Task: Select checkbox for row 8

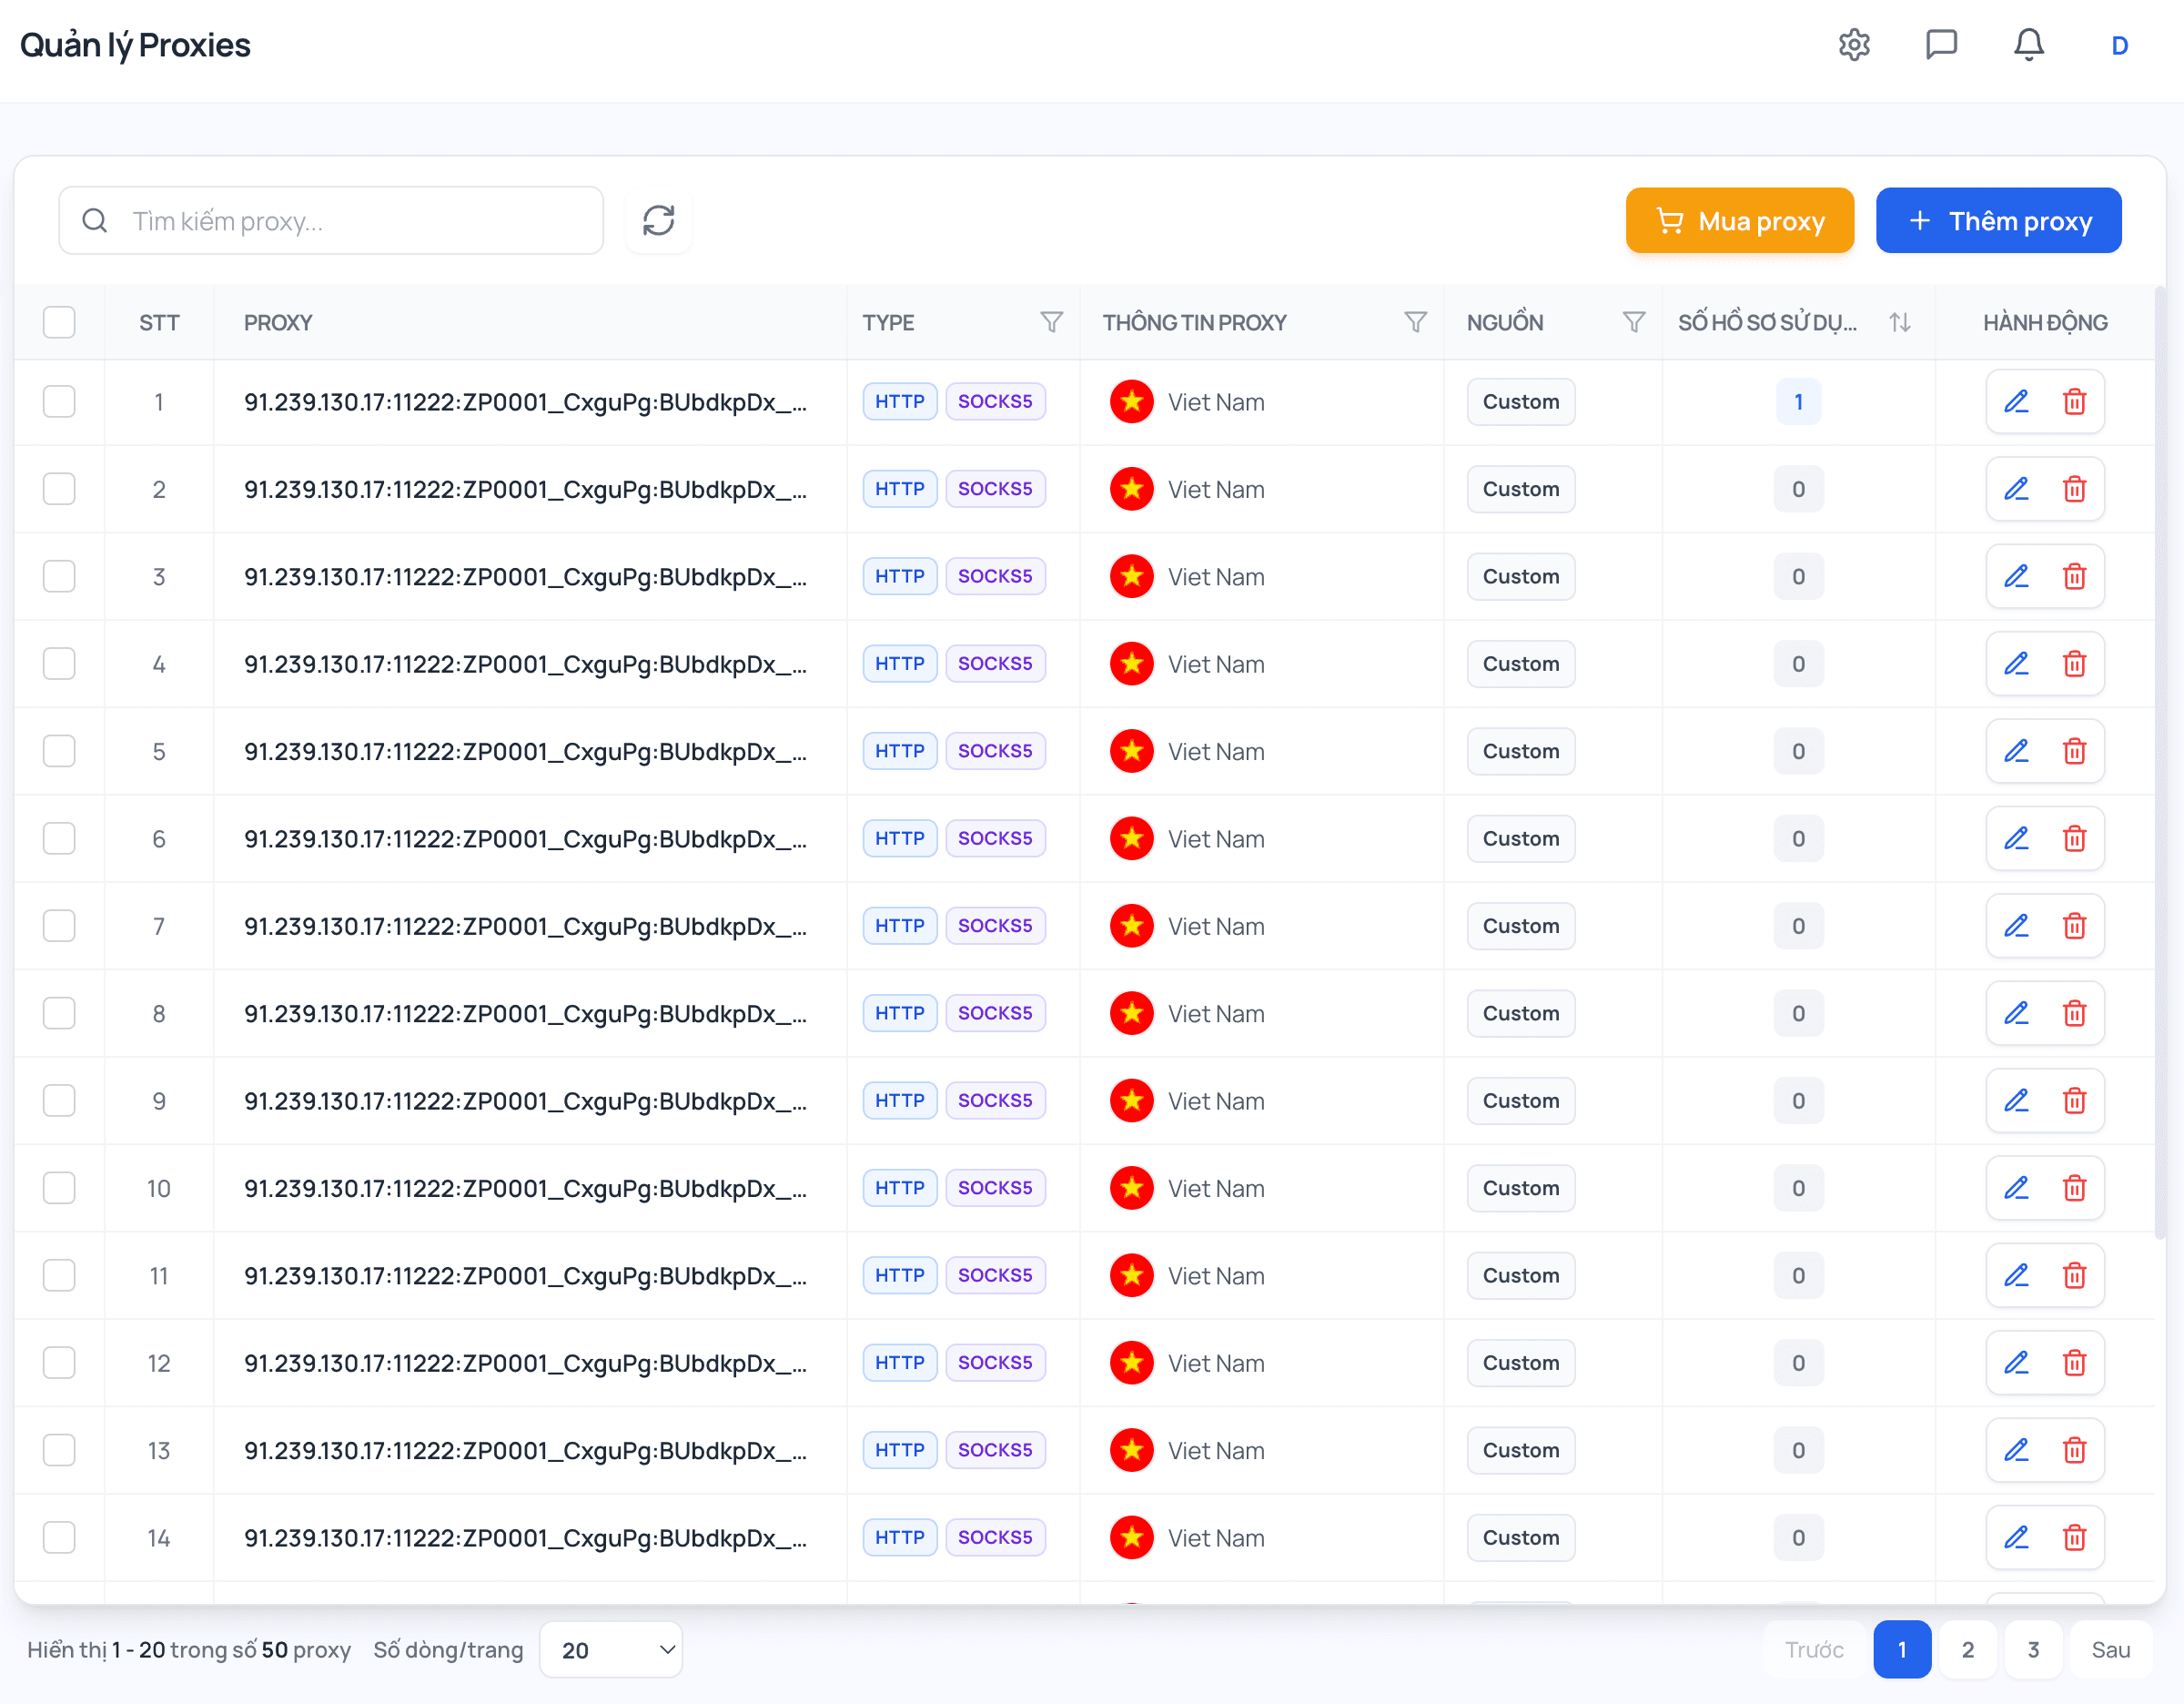Action: coord(59,1014)
